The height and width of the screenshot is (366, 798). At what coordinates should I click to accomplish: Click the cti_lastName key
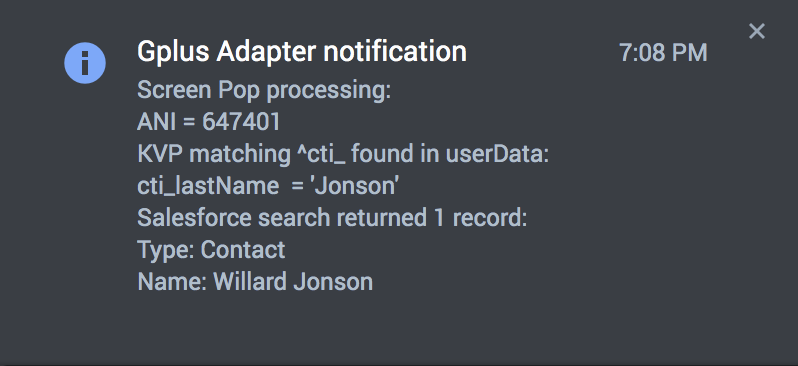pos(208,186)
